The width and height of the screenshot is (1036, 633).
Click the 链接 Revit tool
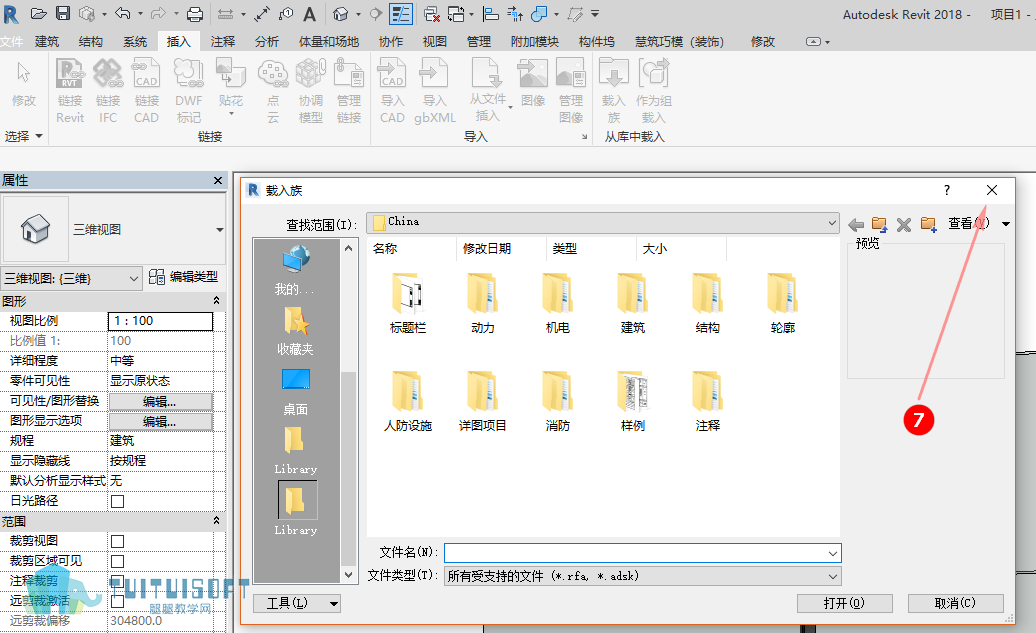pyautogui.click(x=69, y=91)
